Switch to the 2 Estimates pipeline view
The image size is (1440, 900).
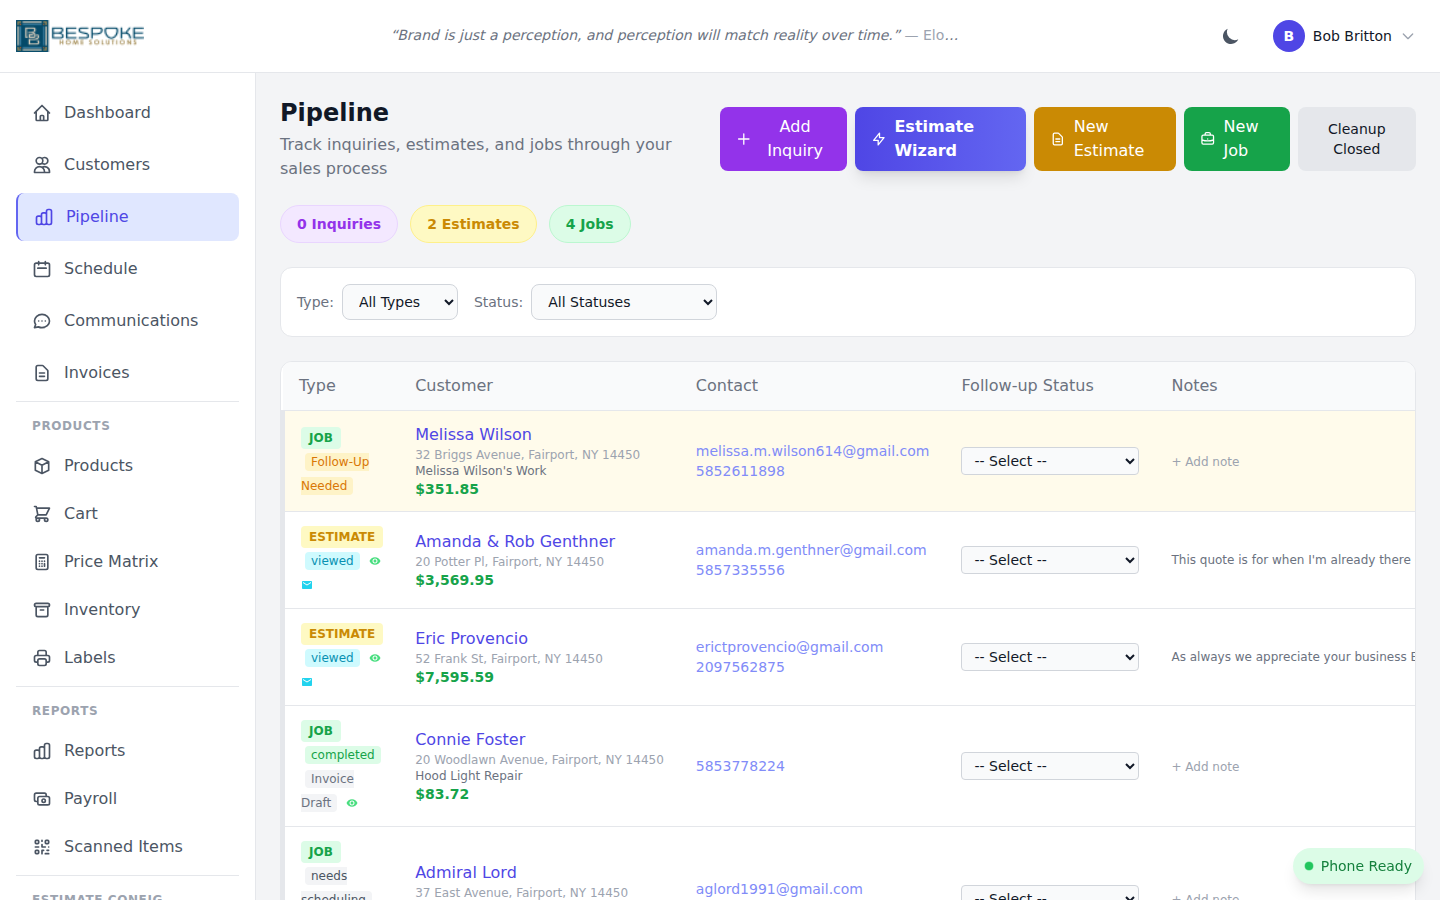[x=473, y=224]
